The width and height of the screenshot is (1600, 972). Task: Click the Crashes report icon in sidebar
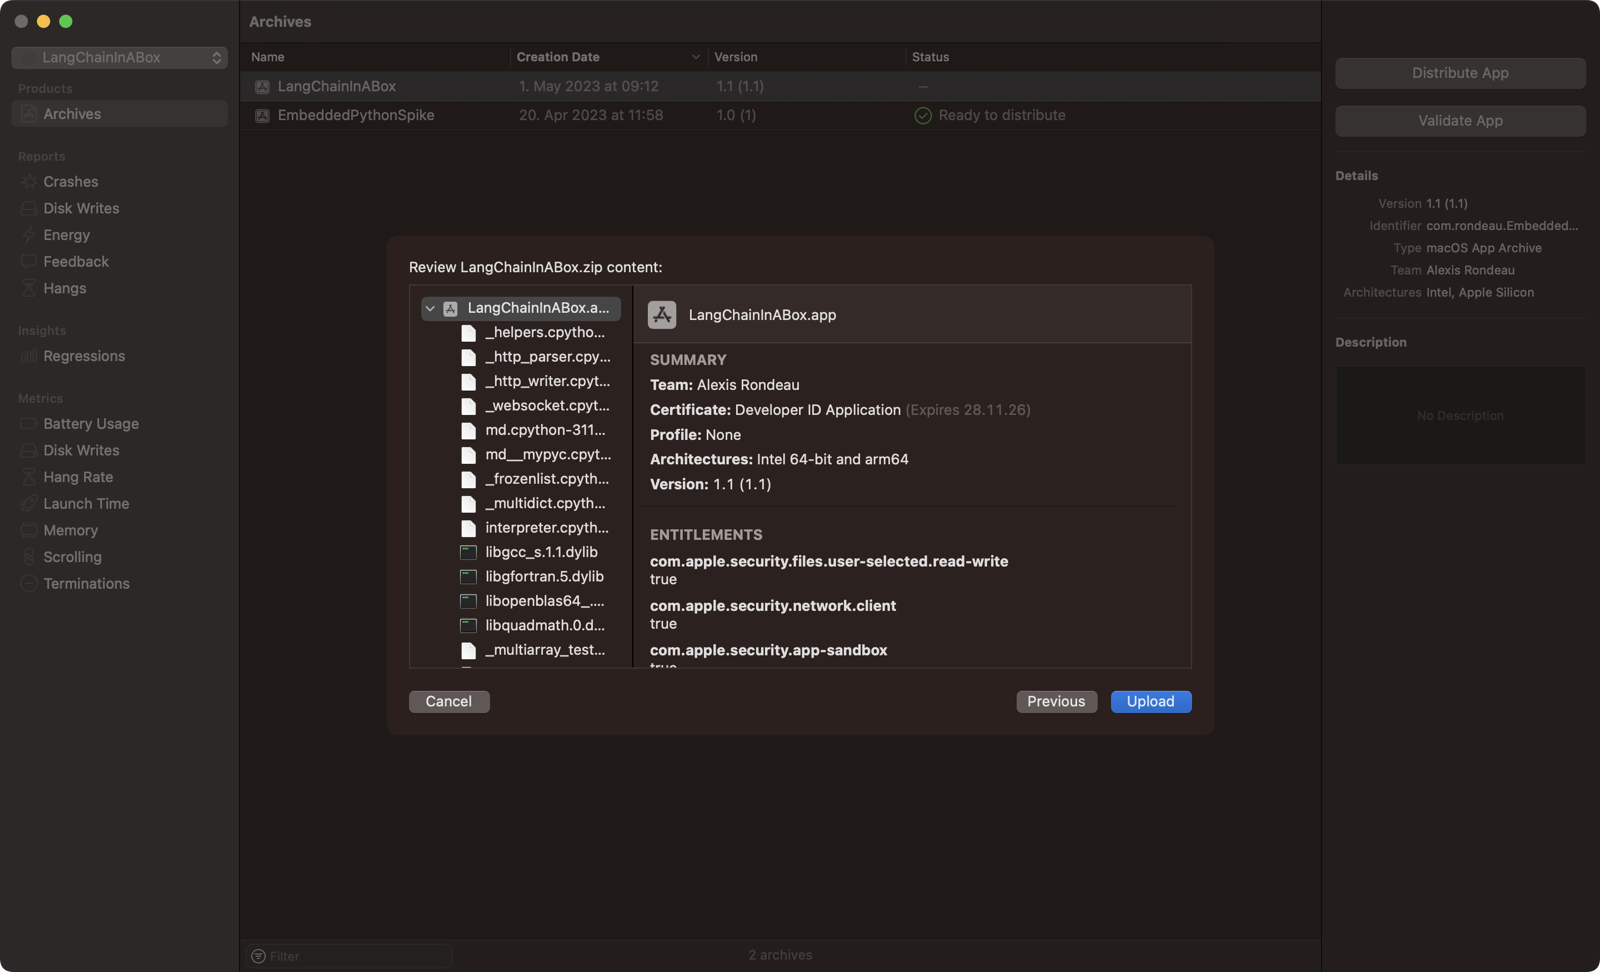29,182
